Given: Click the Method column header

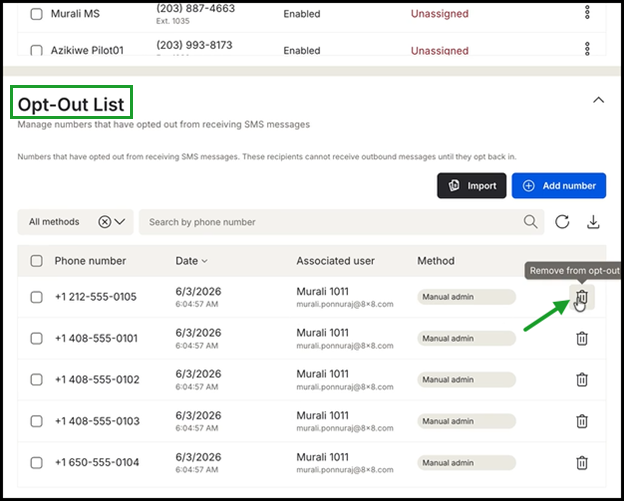Looking at the screenshot, I should [x=436, y=261].
